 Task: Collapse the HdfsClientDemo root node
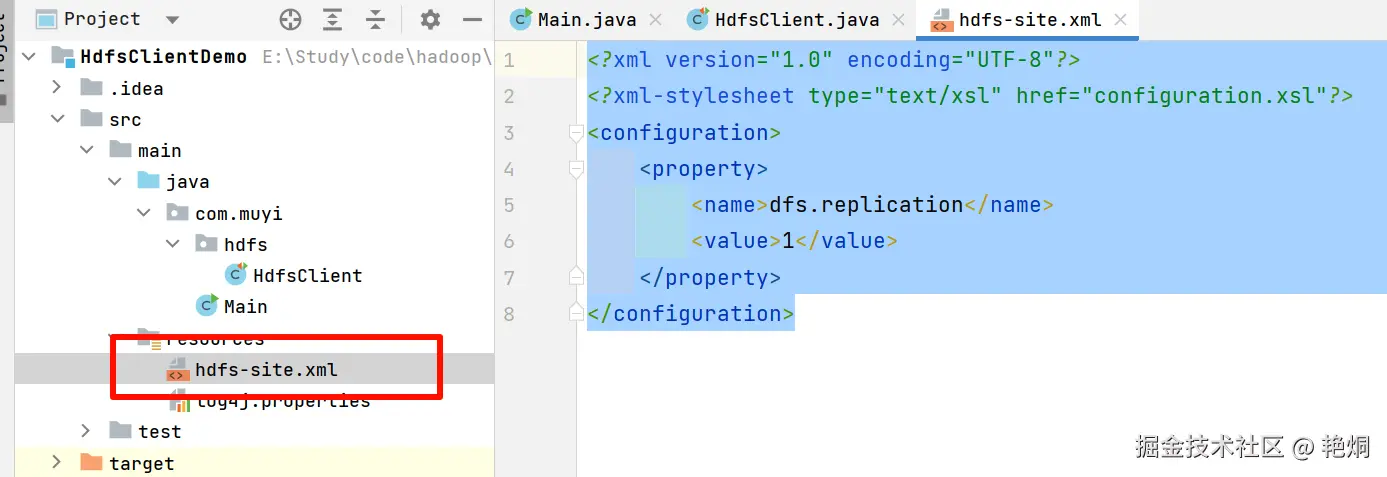[28, 56]
